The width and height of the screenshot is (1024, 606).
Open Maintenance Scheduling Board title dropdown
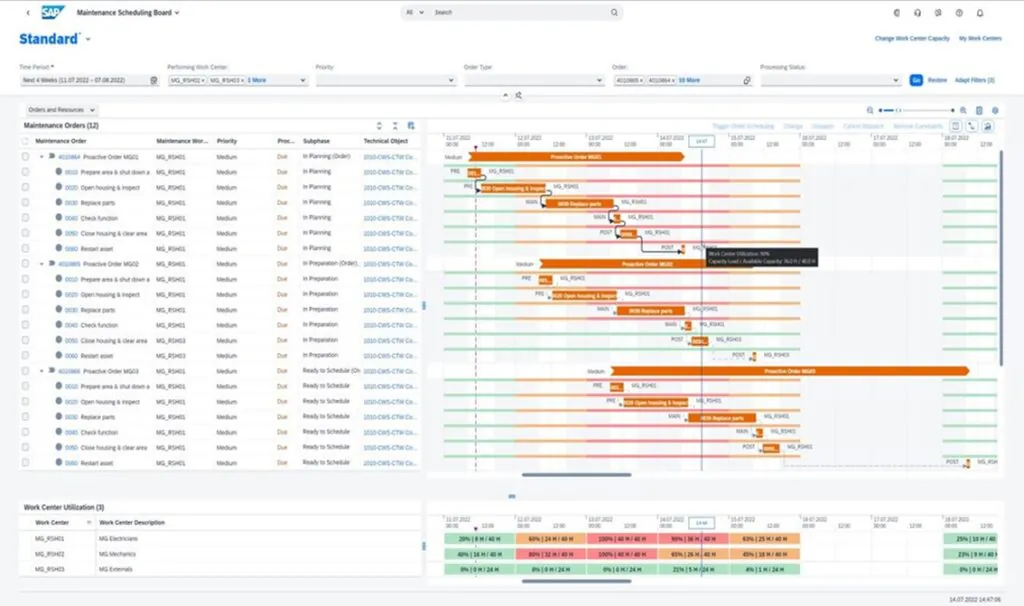coord(177,12)
